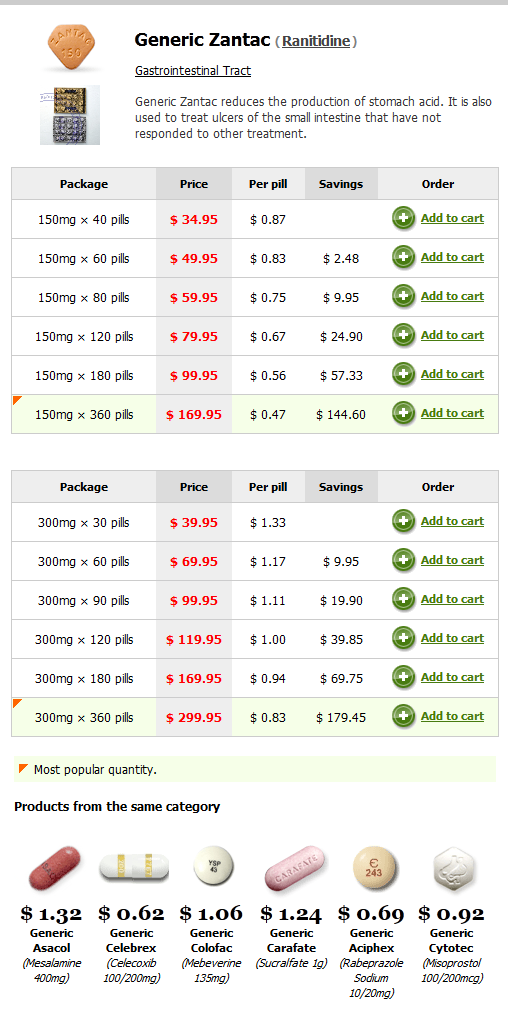Image resolution: width=508 pixels, height=1014 pixels.
Task: Open the Zantac blister pack photo
Action: 70,114
